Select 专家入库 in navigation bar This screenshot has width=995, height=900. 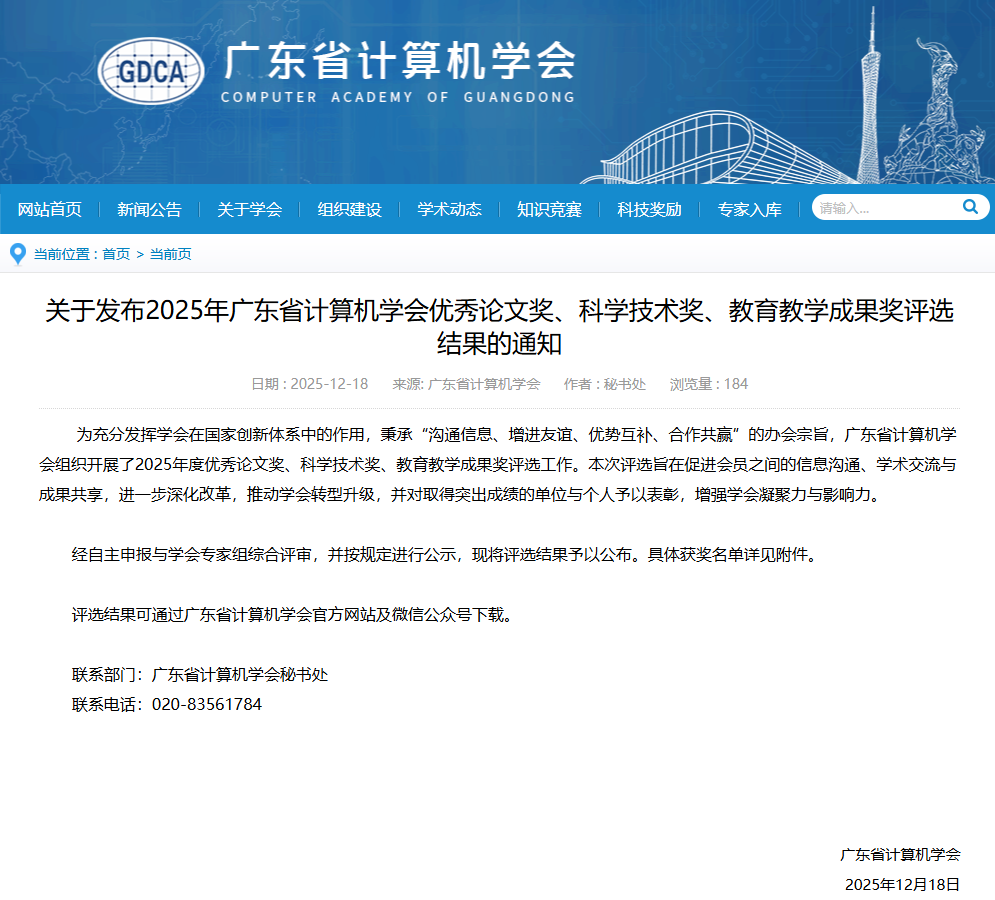click(749, 209)
